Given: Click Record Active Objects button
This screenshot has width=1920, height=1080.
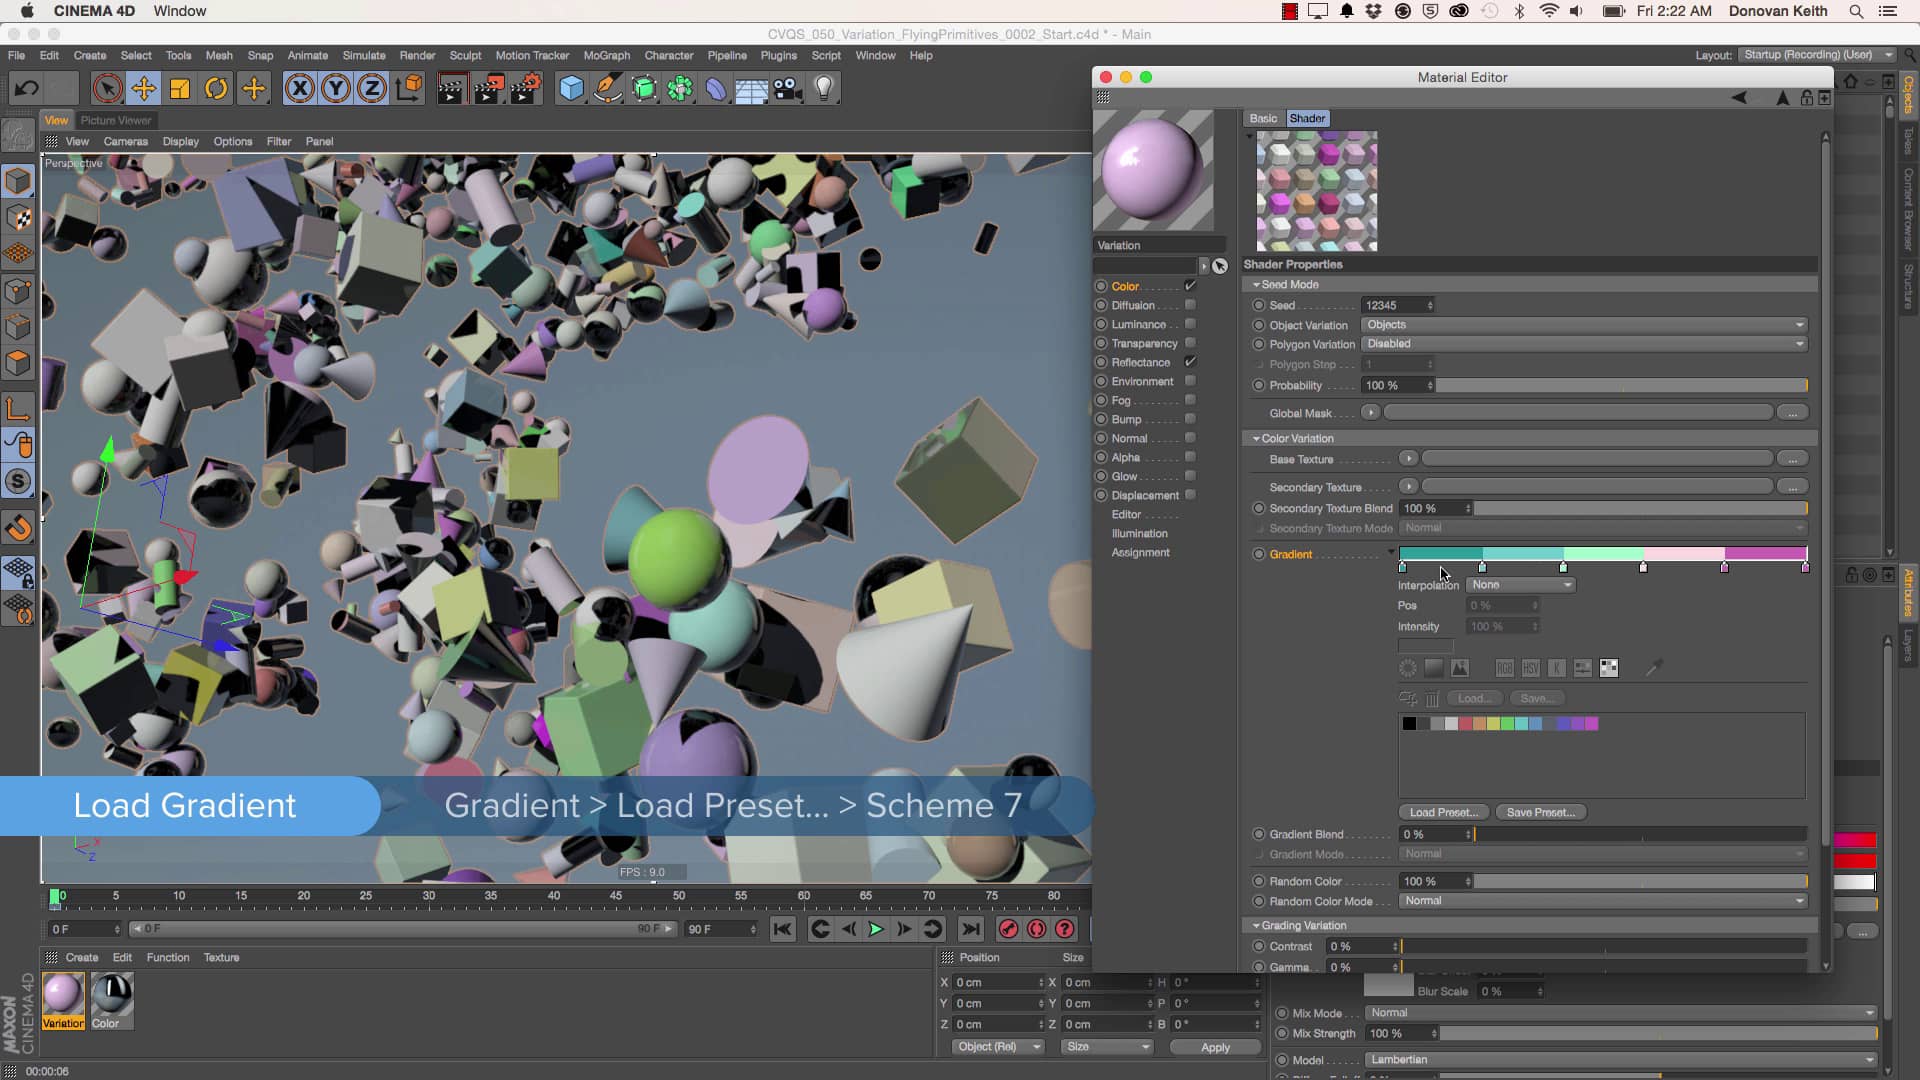Looking at the screenshot, I should pyautogui.click(x=1008, y=929).
